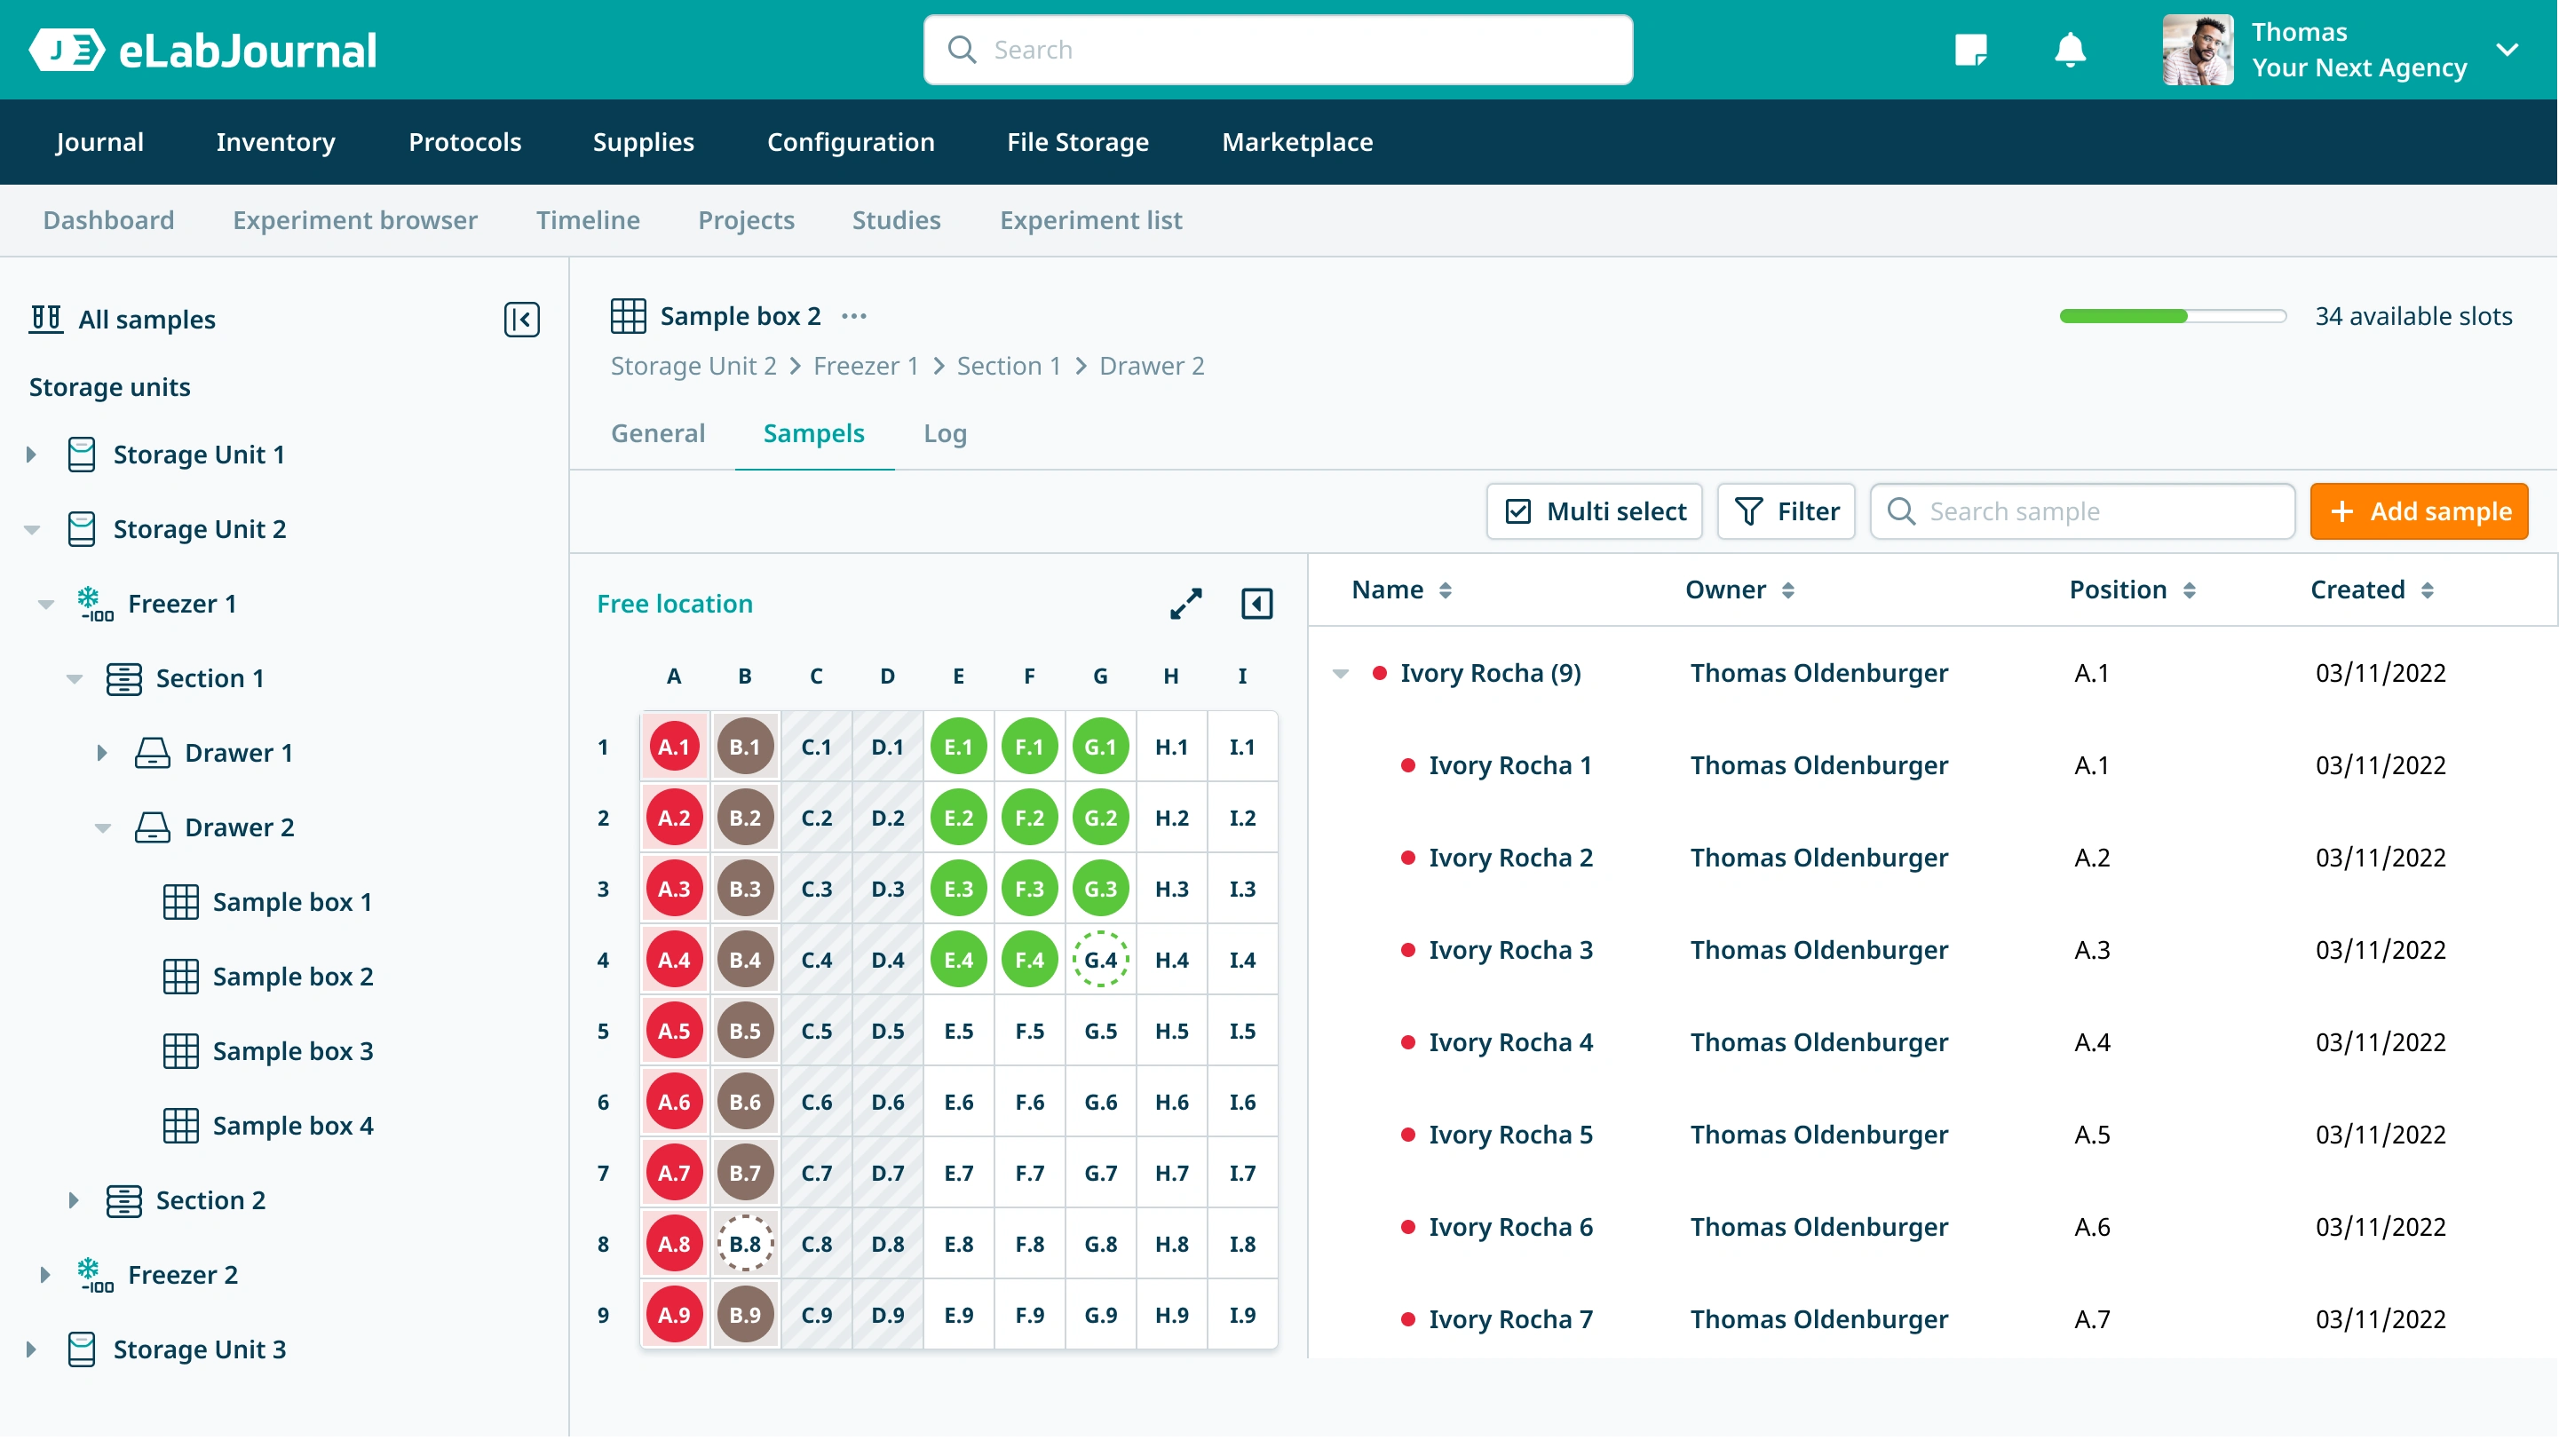
Task: Click the eLabJournal logo
Action: tap(203, 50)
